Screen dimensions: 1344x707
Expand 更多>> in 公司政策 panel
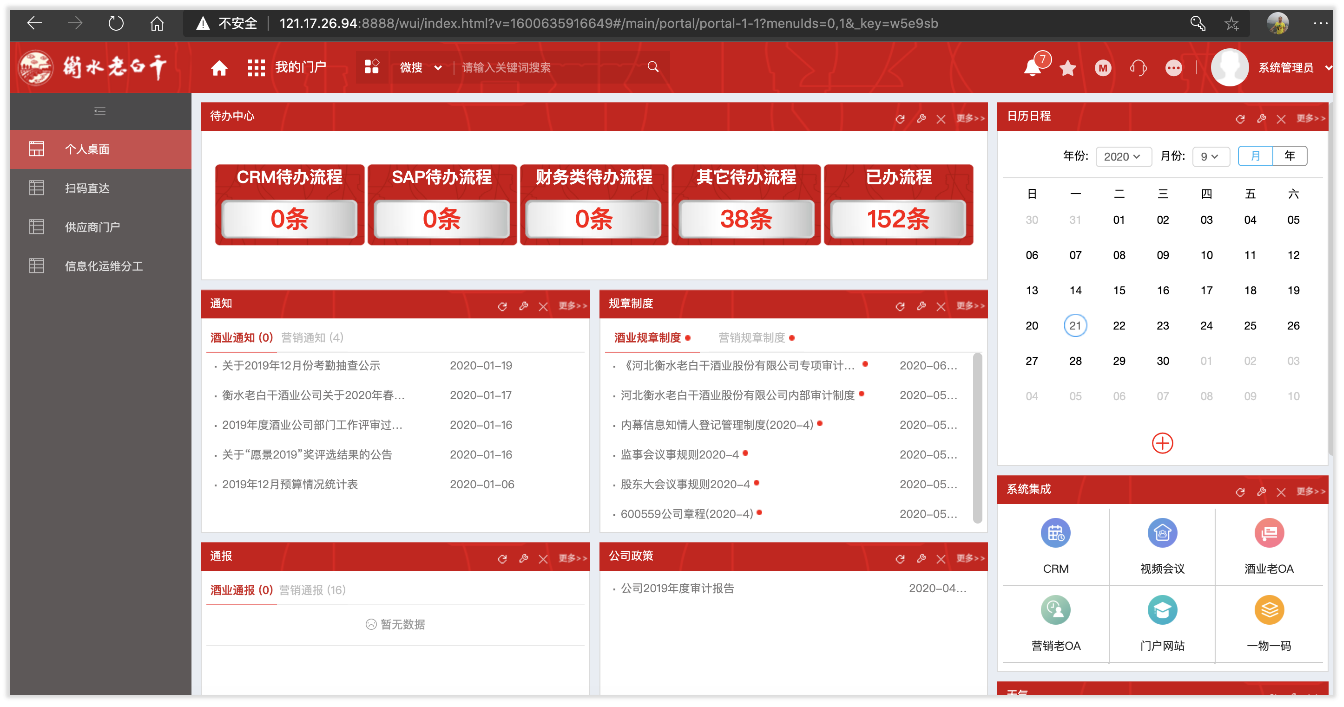coord(970,558)
